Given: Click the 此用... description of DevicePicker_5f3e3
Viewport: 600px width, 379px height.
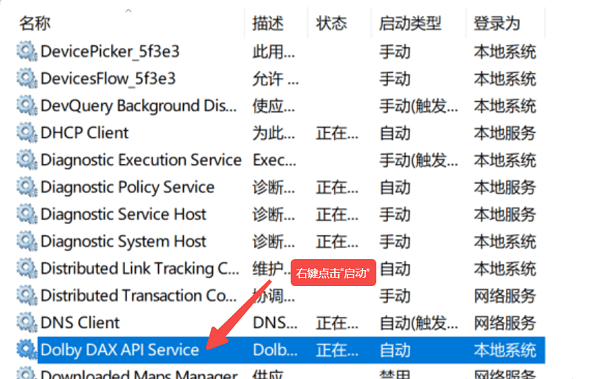Looking at the screenshot, I should [274, 52].
